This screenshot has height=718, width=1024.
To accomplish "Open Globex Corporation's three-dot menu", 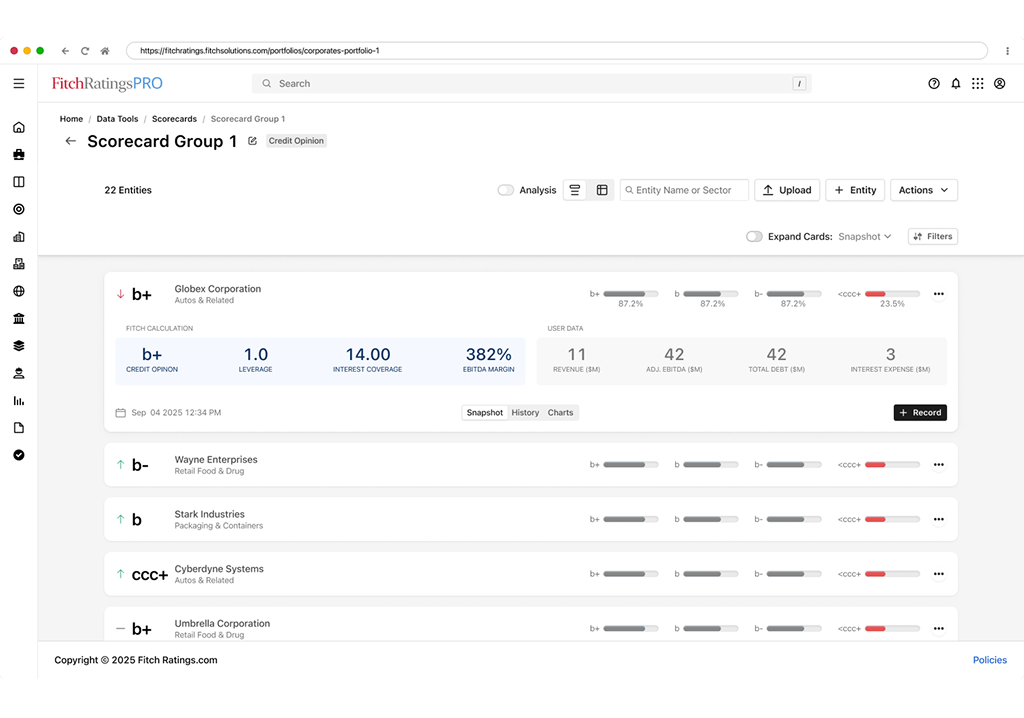I will click(938, 294).
